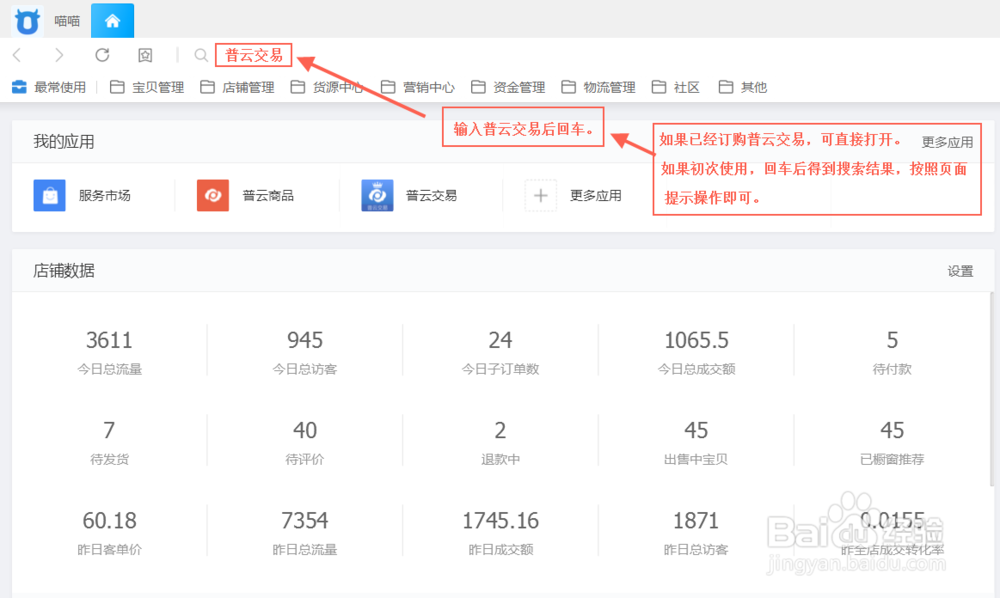Screen dimensions: 1000x598
Task: Open the 资金管理 folder menu
Action: (508, 87)
